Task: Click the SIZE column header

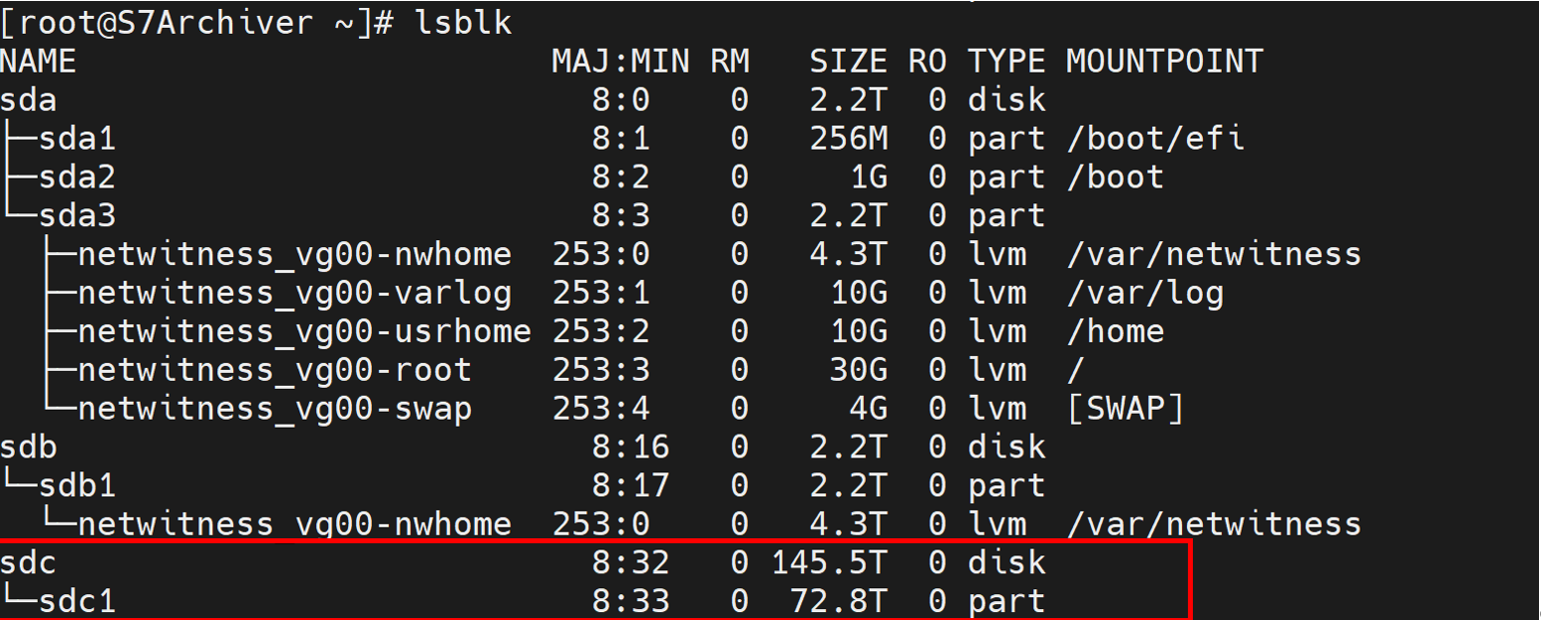Action: (848, 62)
